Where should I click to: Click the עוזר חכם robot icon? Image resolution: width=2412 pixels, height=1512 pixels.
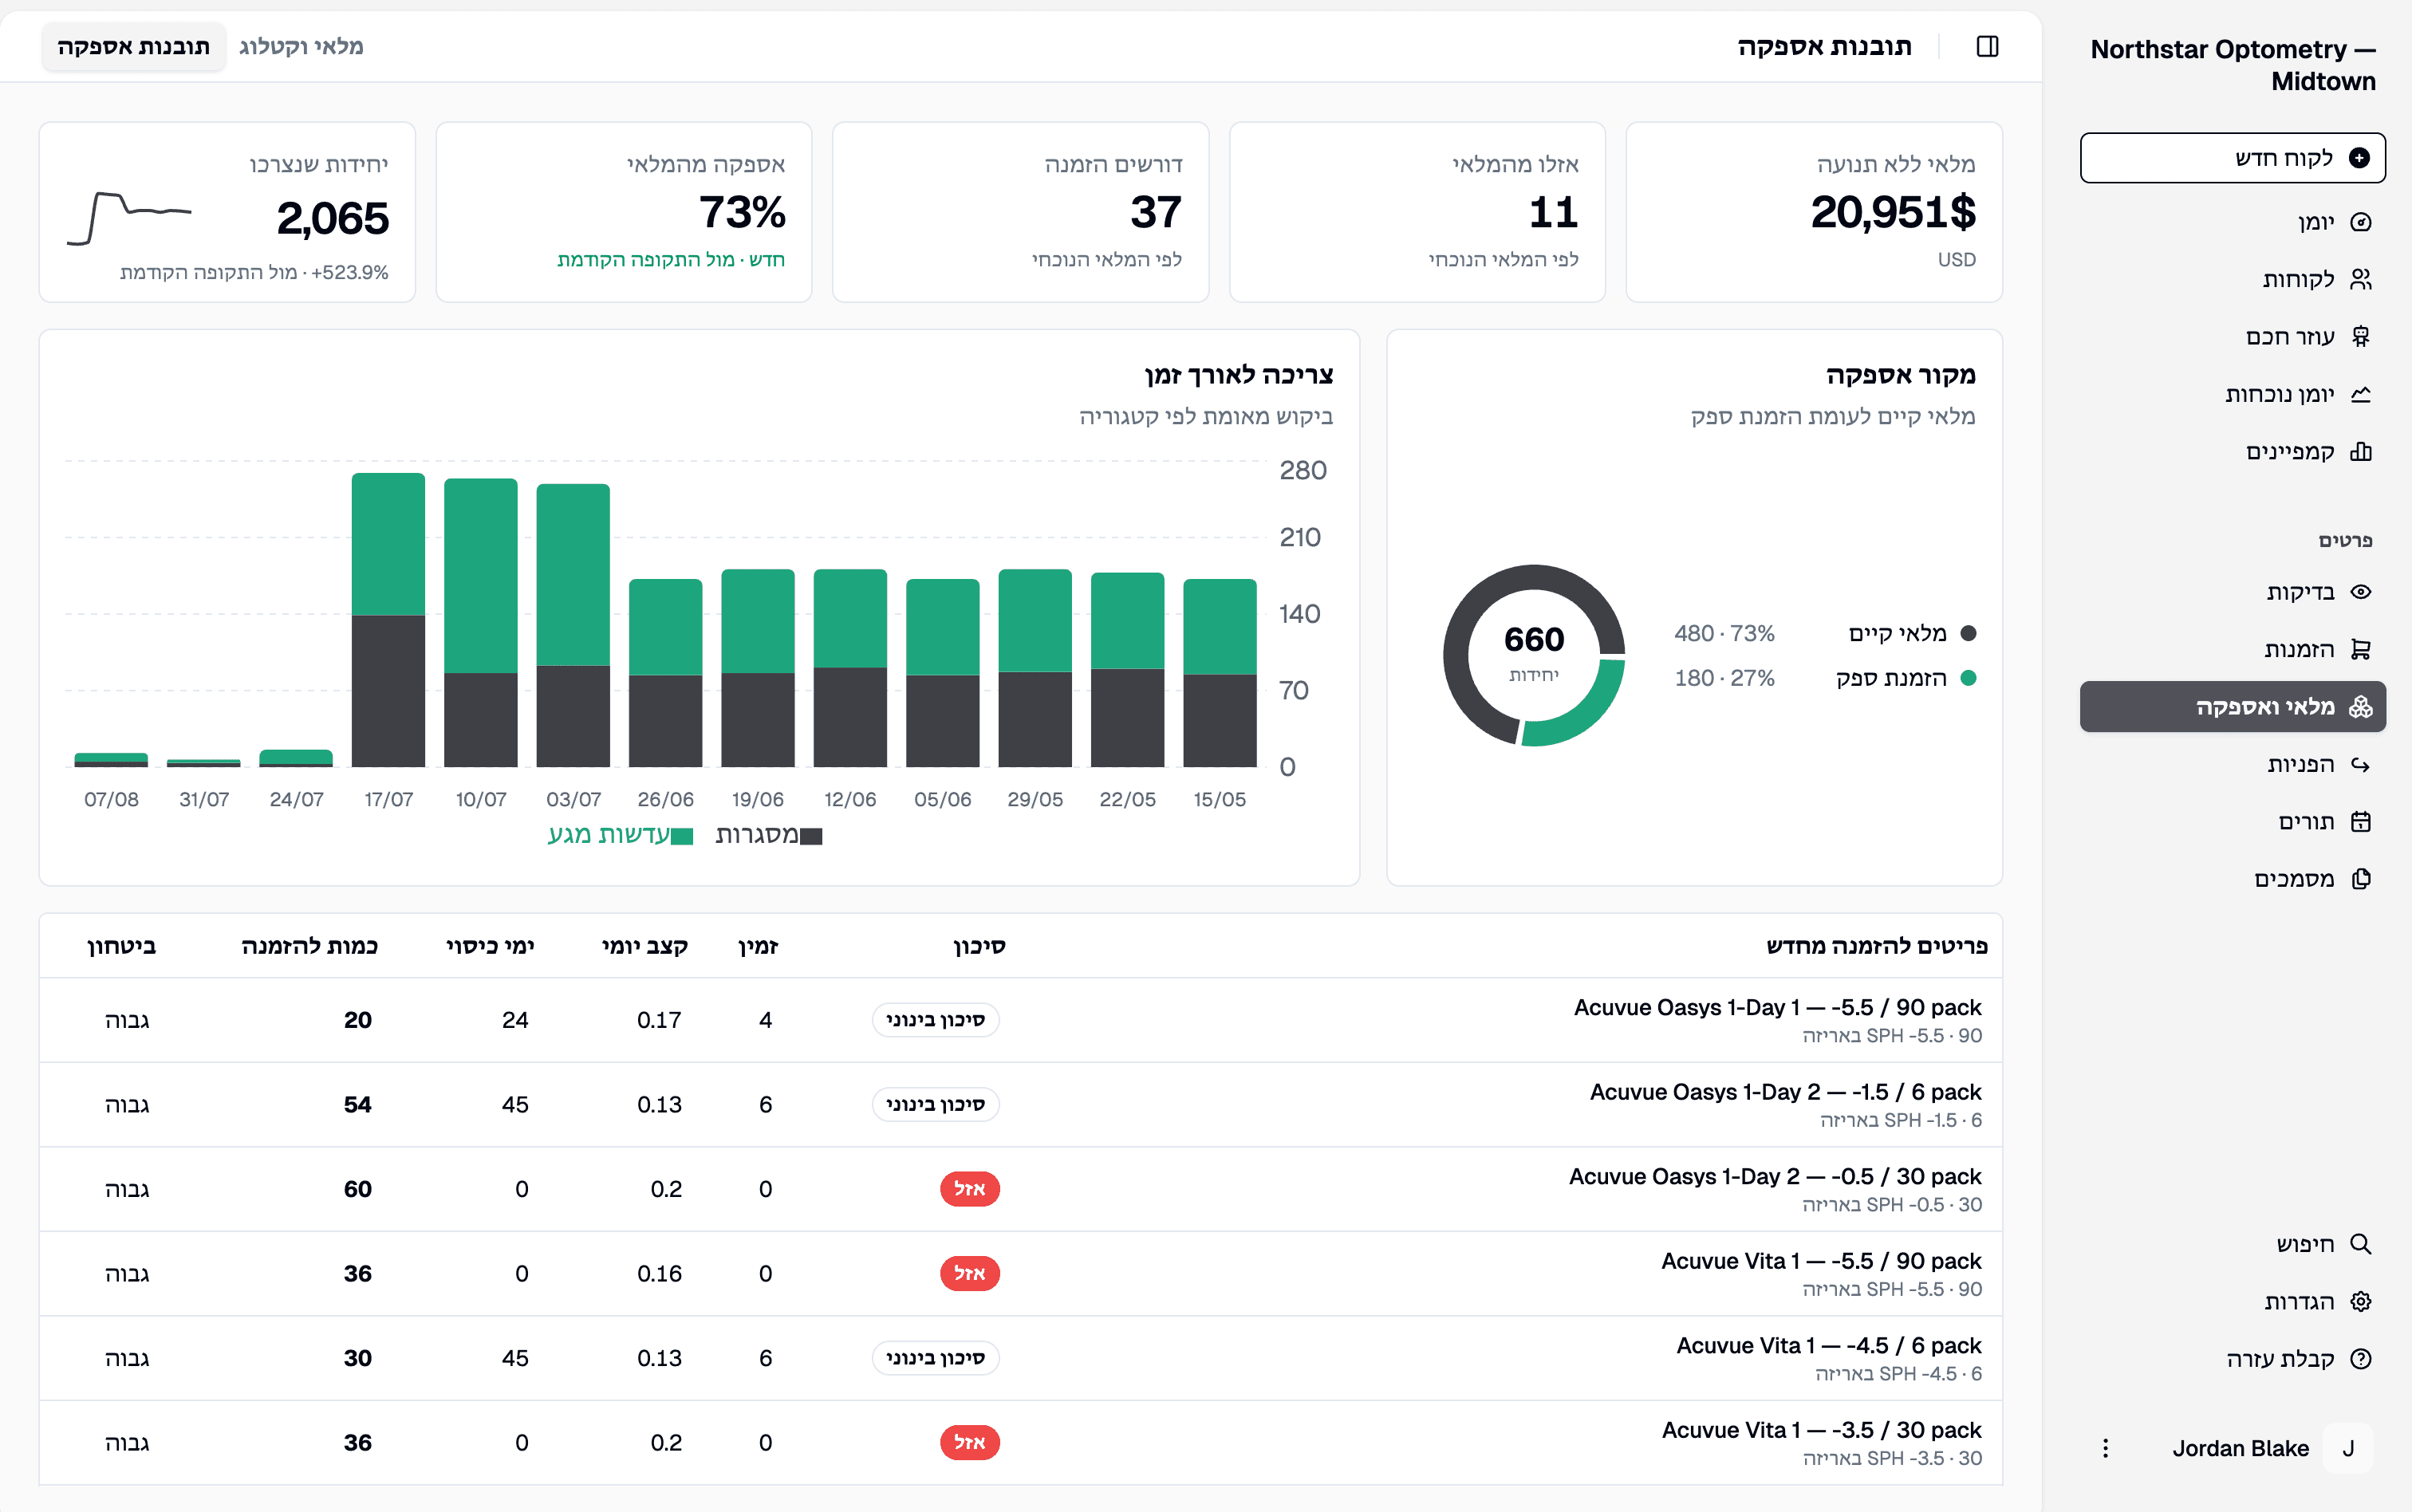point(2360,336)
